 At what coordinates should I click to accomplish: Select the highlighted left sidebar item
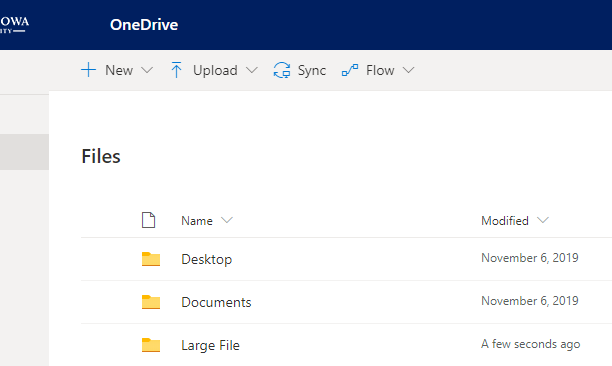click(x=24, y=152)
